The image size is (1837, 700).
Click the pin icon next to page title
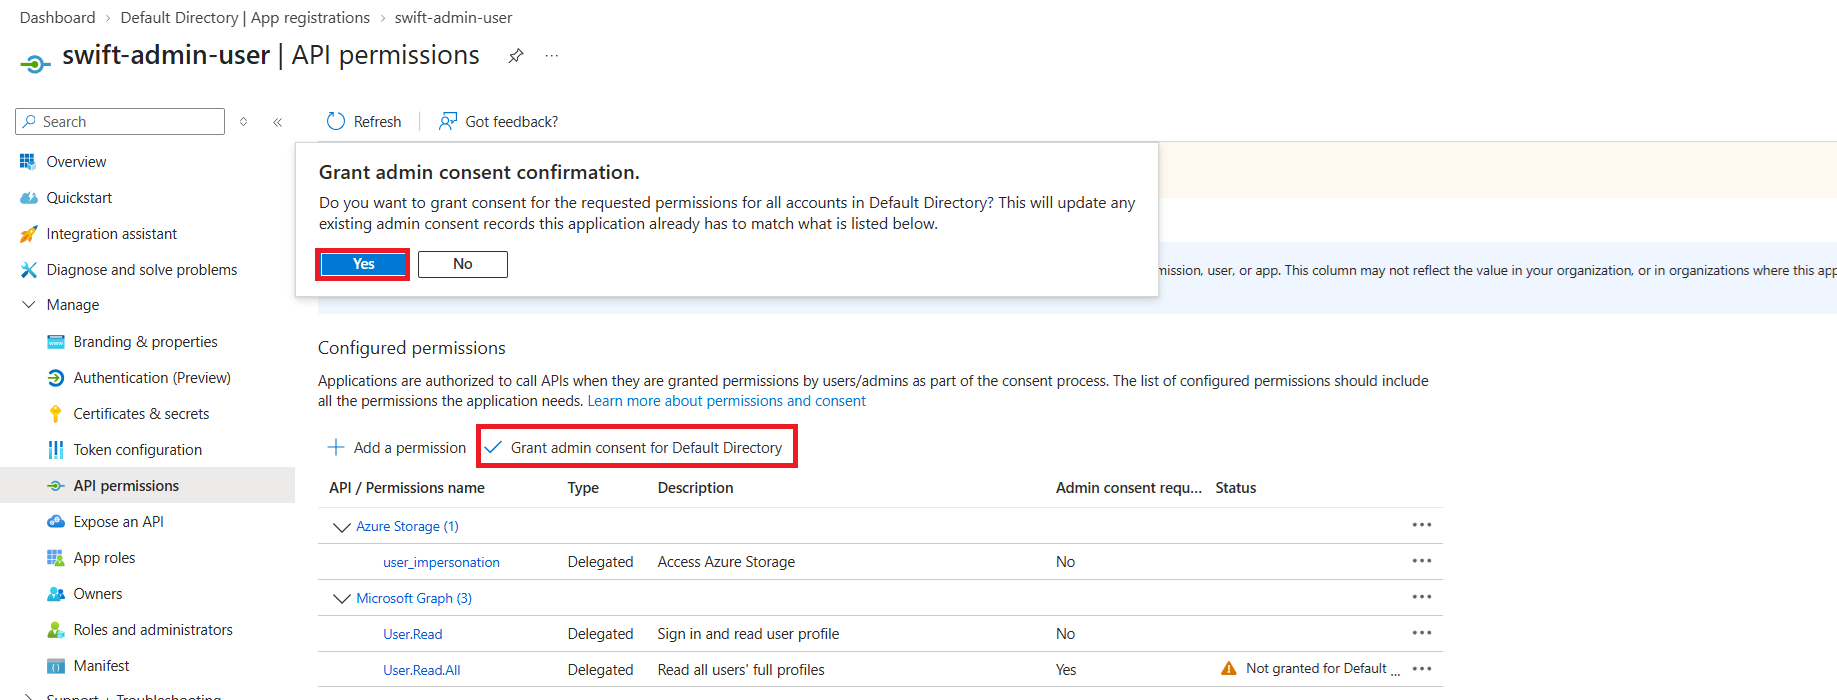tap(516, 56)
